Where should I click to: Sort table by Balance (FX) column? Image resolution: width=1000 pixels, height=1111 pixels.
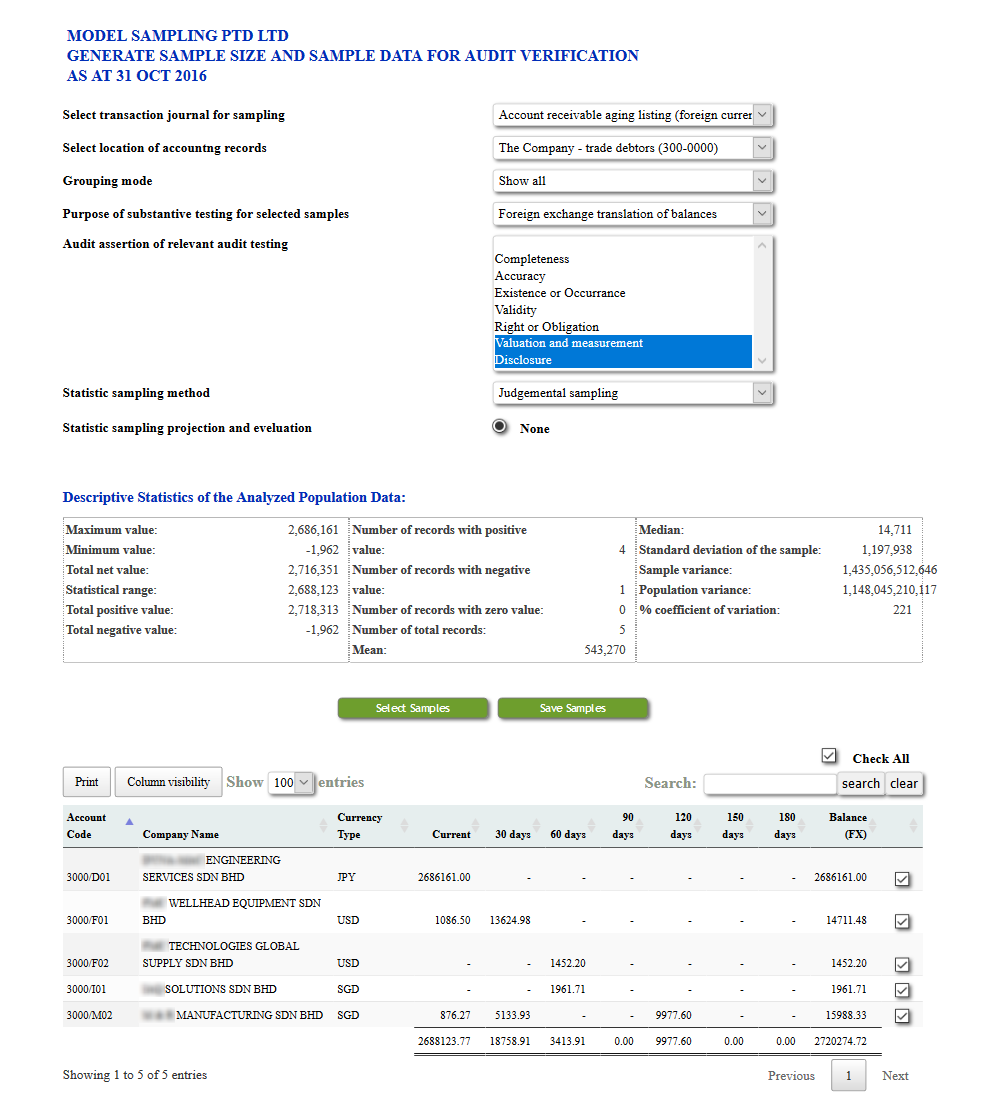tap(848, 826)
